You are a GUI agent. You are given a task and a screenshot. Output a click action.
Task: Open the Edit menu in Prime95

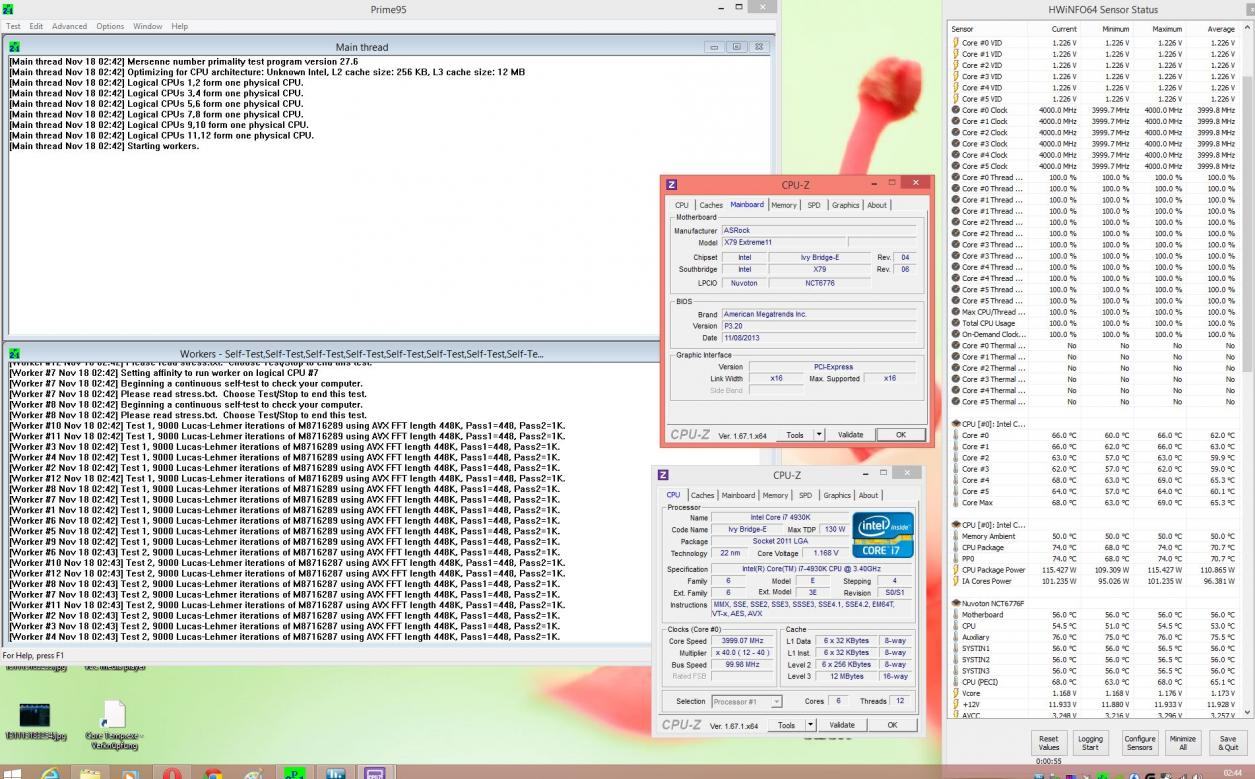point(36,26)
